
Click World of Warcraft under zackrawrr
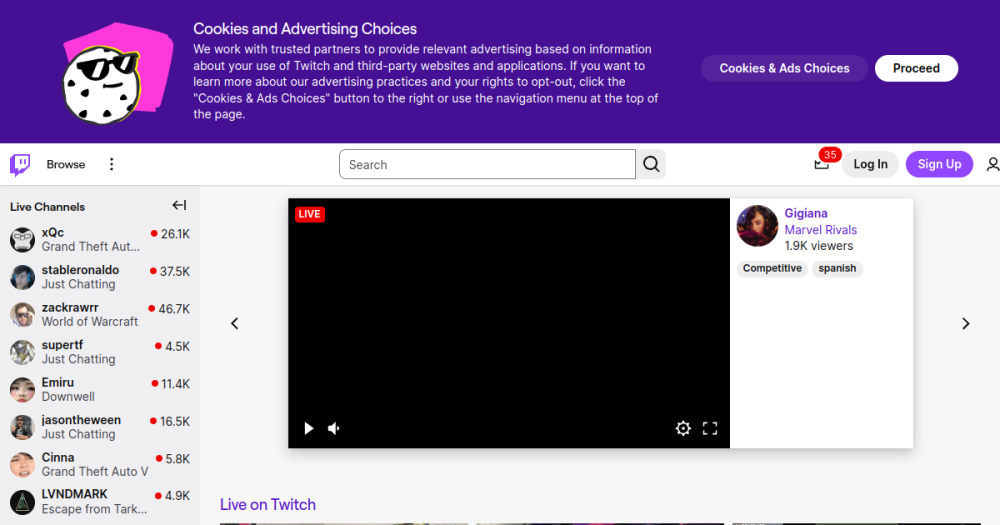point(90,322)
